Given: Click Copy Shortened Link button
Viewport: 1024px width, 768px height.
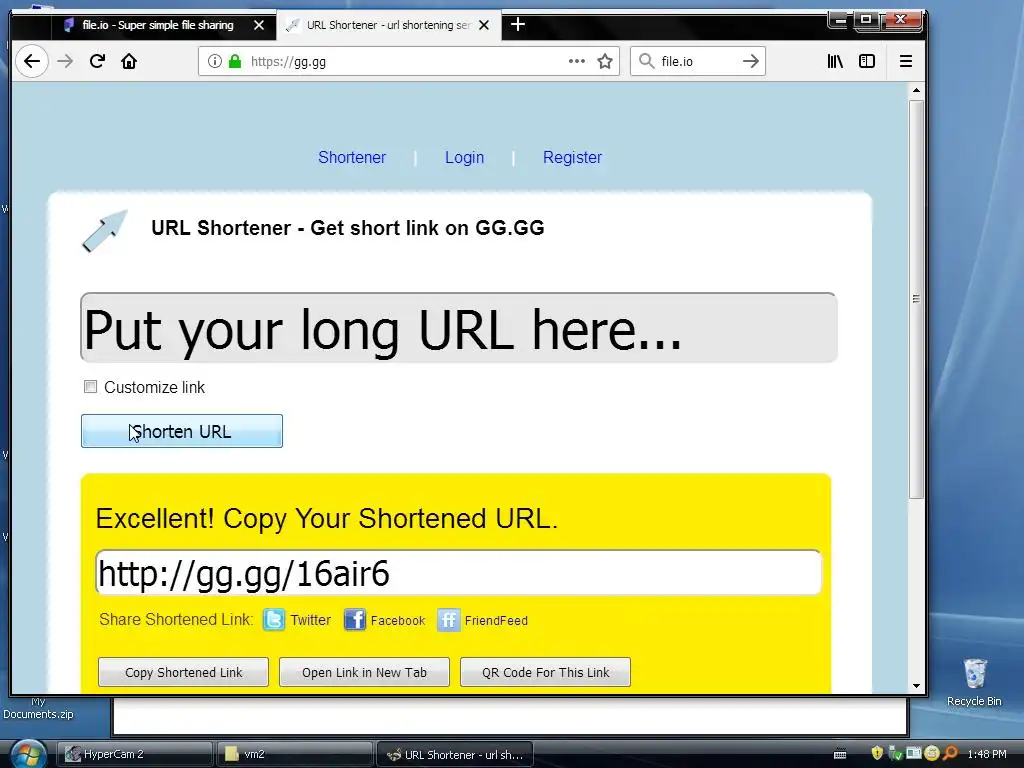Looking at the screenshot, I should click(184, 672).
